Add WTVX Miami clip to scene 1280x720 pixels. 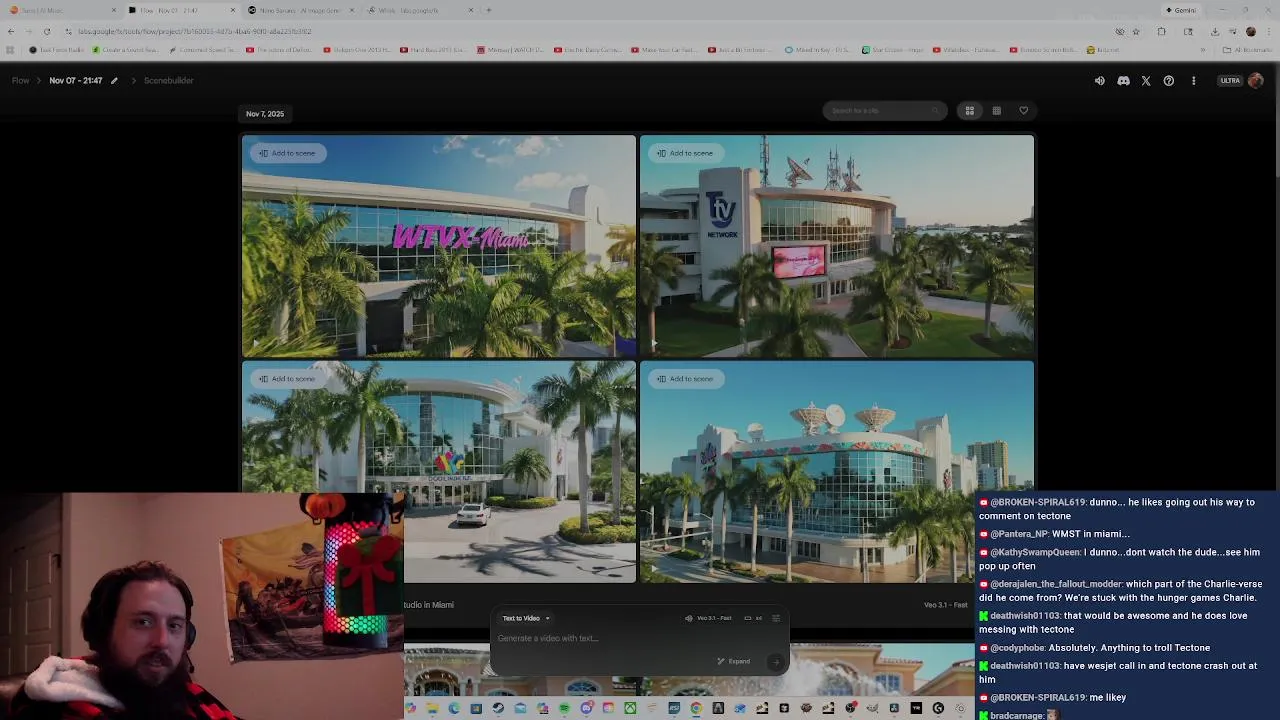[288, 153]
